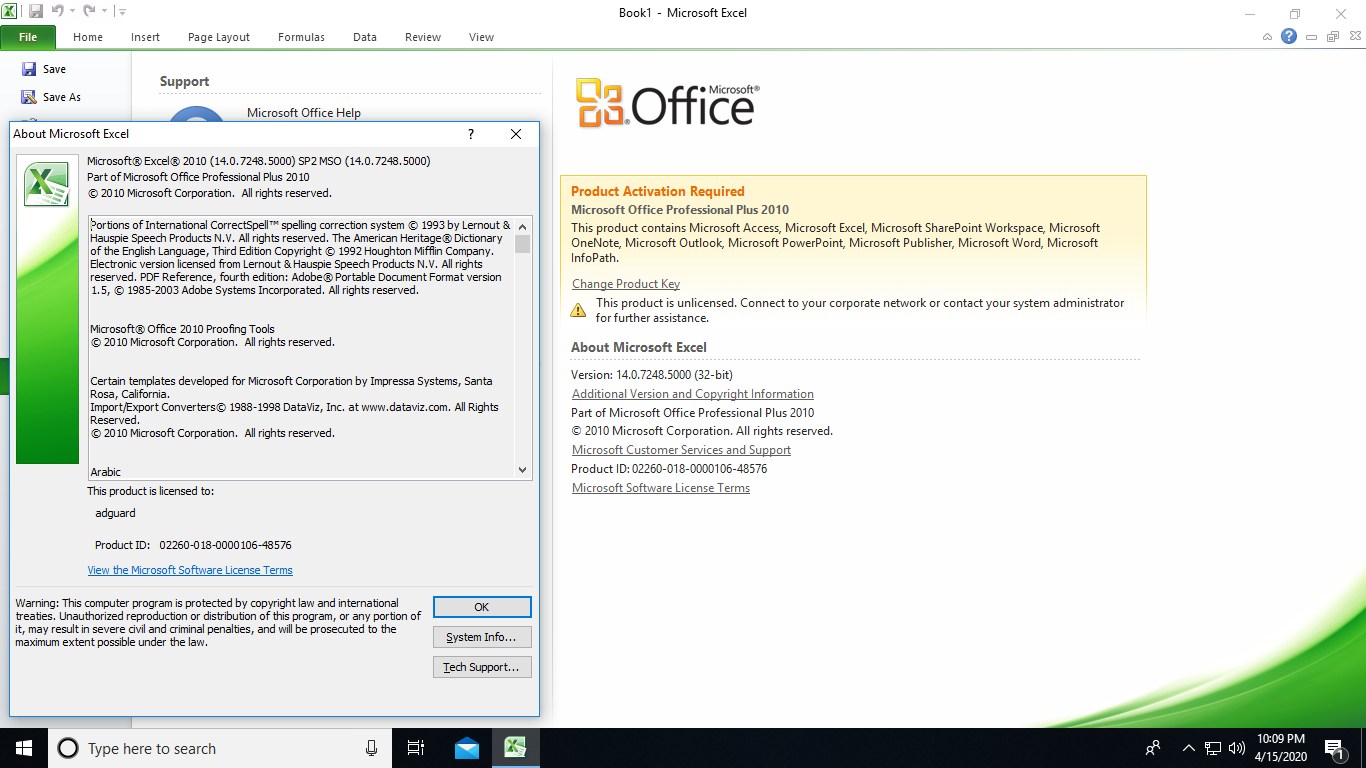Minimize the ribbon with caret icon
1366x768 pixels.
[x=1267, y=37]
